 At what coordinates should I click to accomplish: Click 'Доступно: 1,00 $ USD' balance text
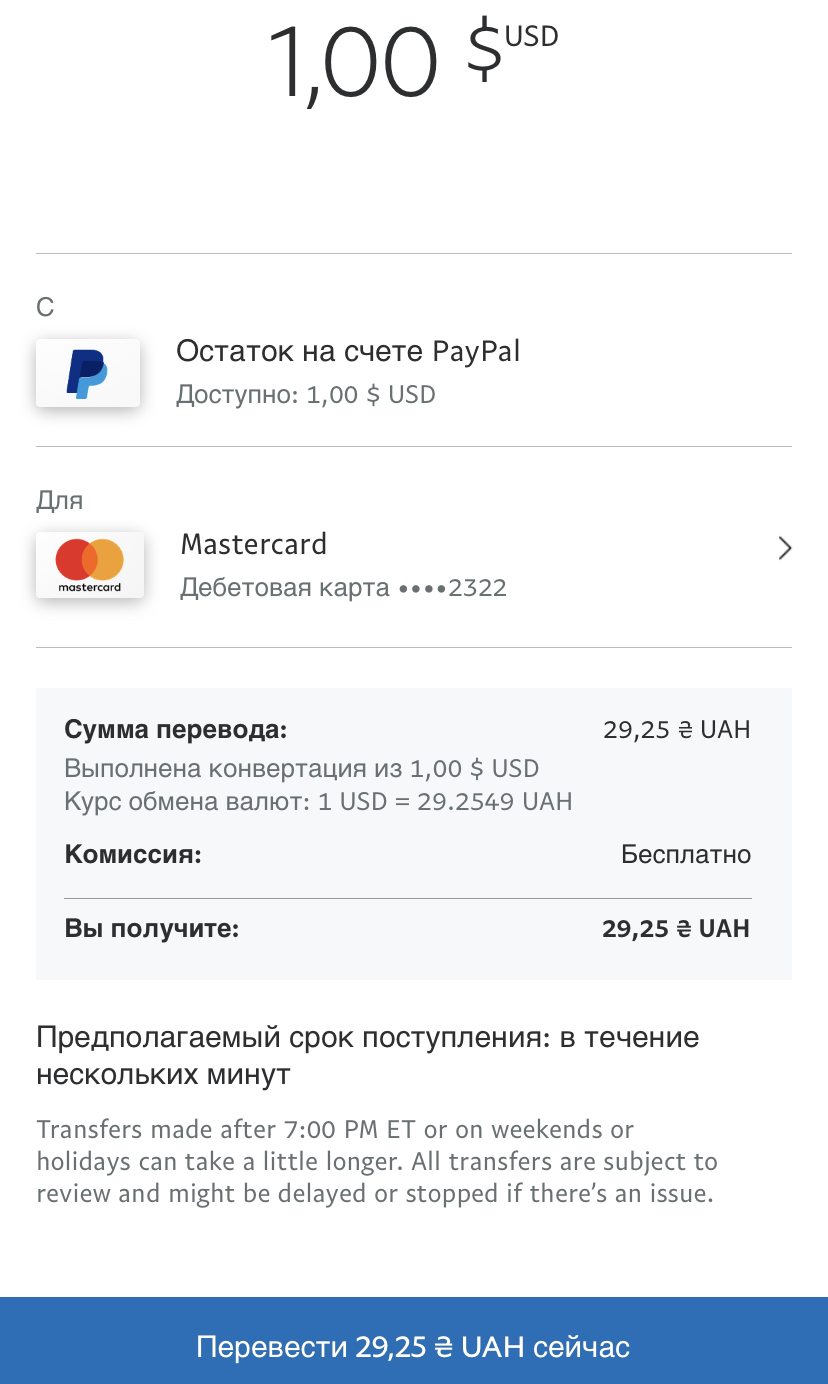coord(306,394)
